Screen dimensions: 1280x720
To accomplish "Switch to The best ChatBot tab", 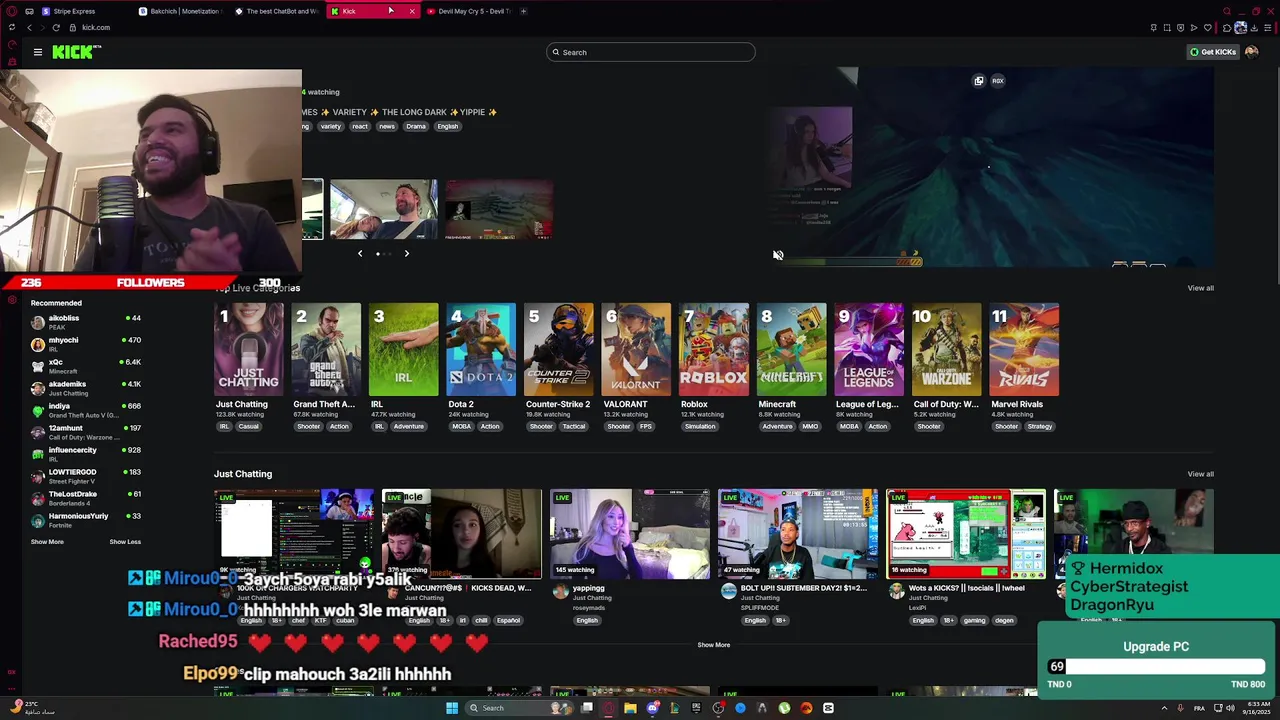I will 275,11.
